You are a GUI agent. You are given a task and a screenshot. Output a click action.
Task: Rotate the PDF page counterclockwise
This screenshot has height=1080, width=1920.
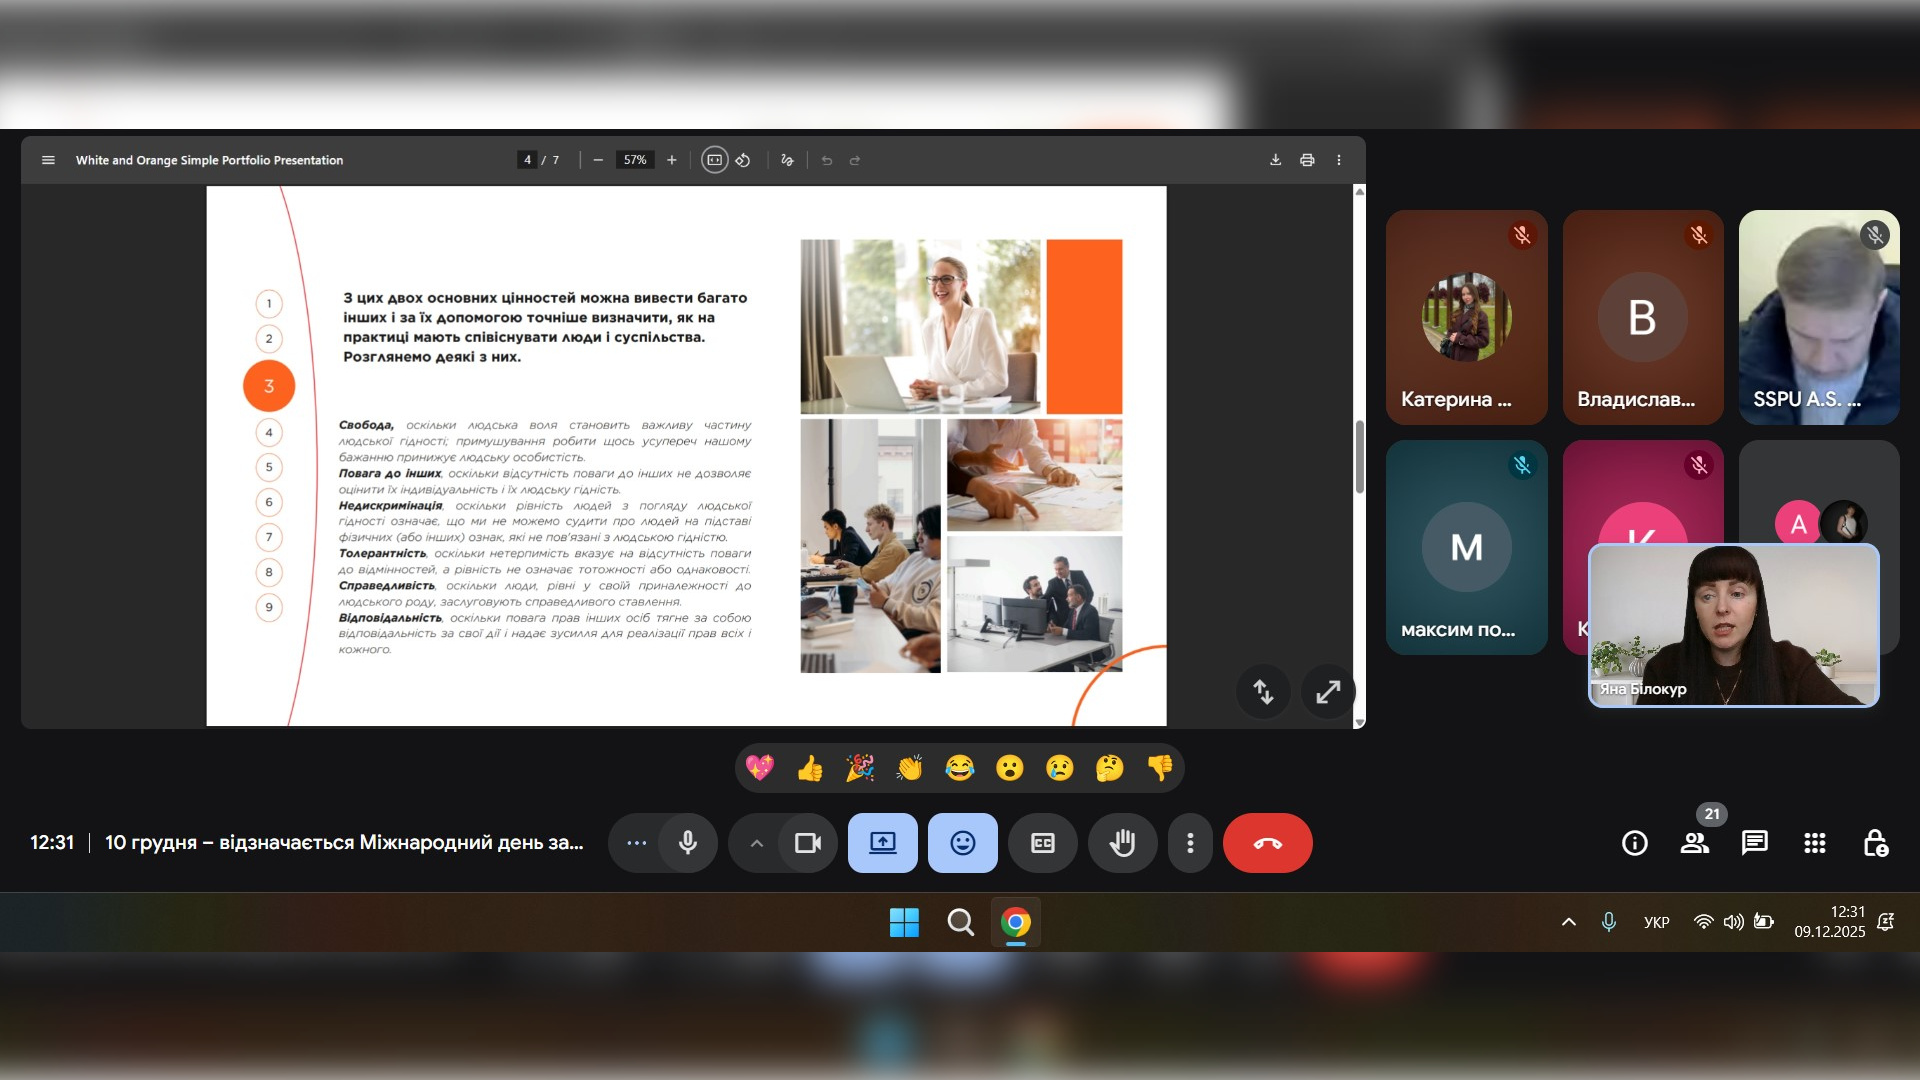tap(743, 160)
